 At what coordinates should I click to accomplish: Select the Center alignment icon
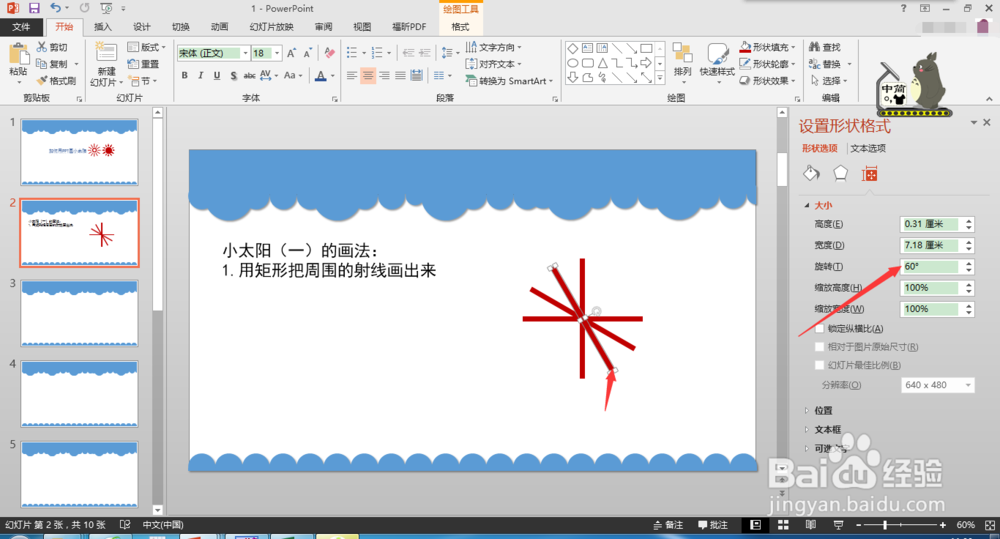point(368,75)
